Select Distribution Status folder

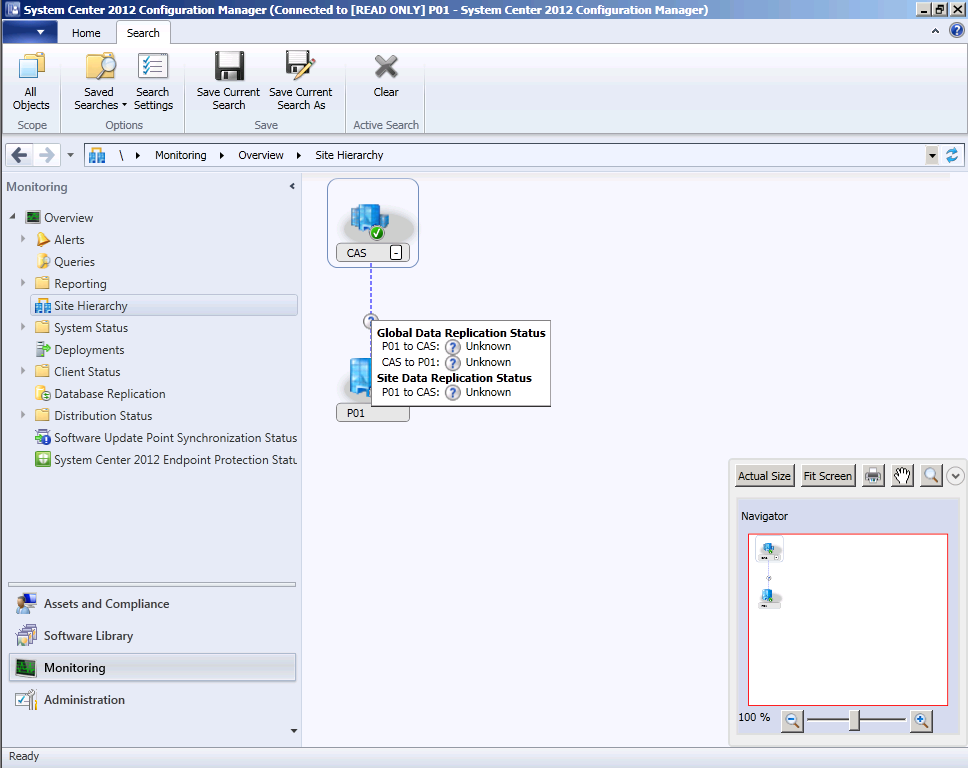[x=102, y=415]
